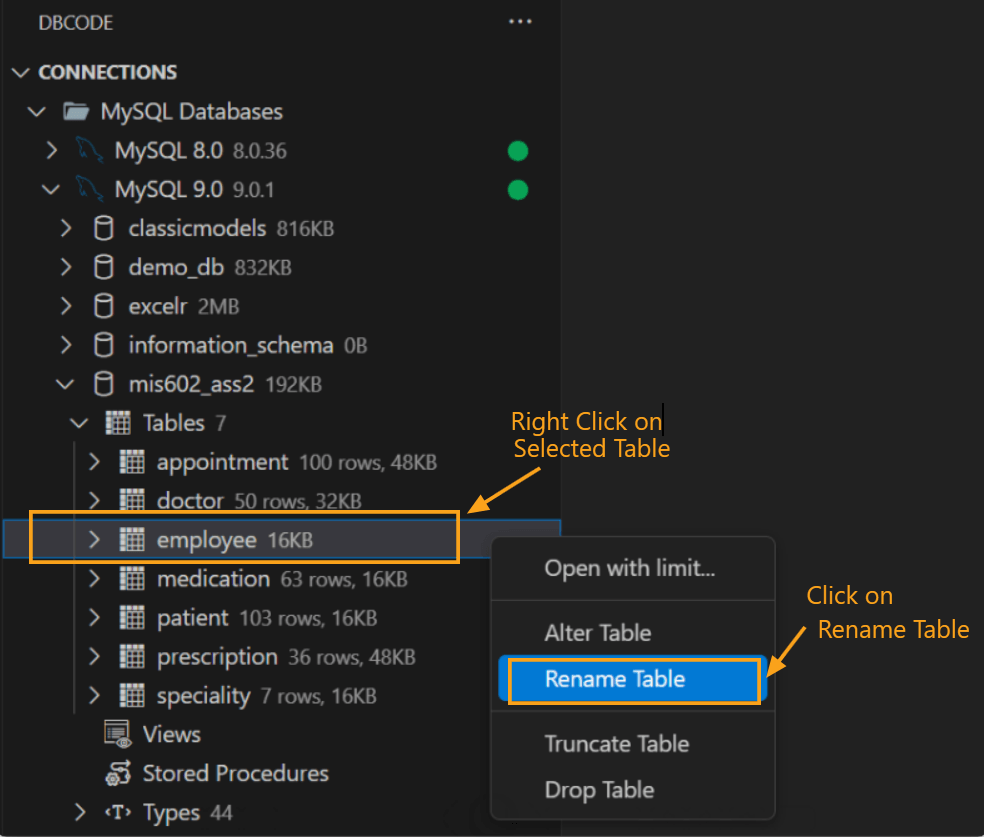Screen dimensions: 984x837
Task: Click the green connection indicator for MySQL 9.0
Action: click(518, 189)
